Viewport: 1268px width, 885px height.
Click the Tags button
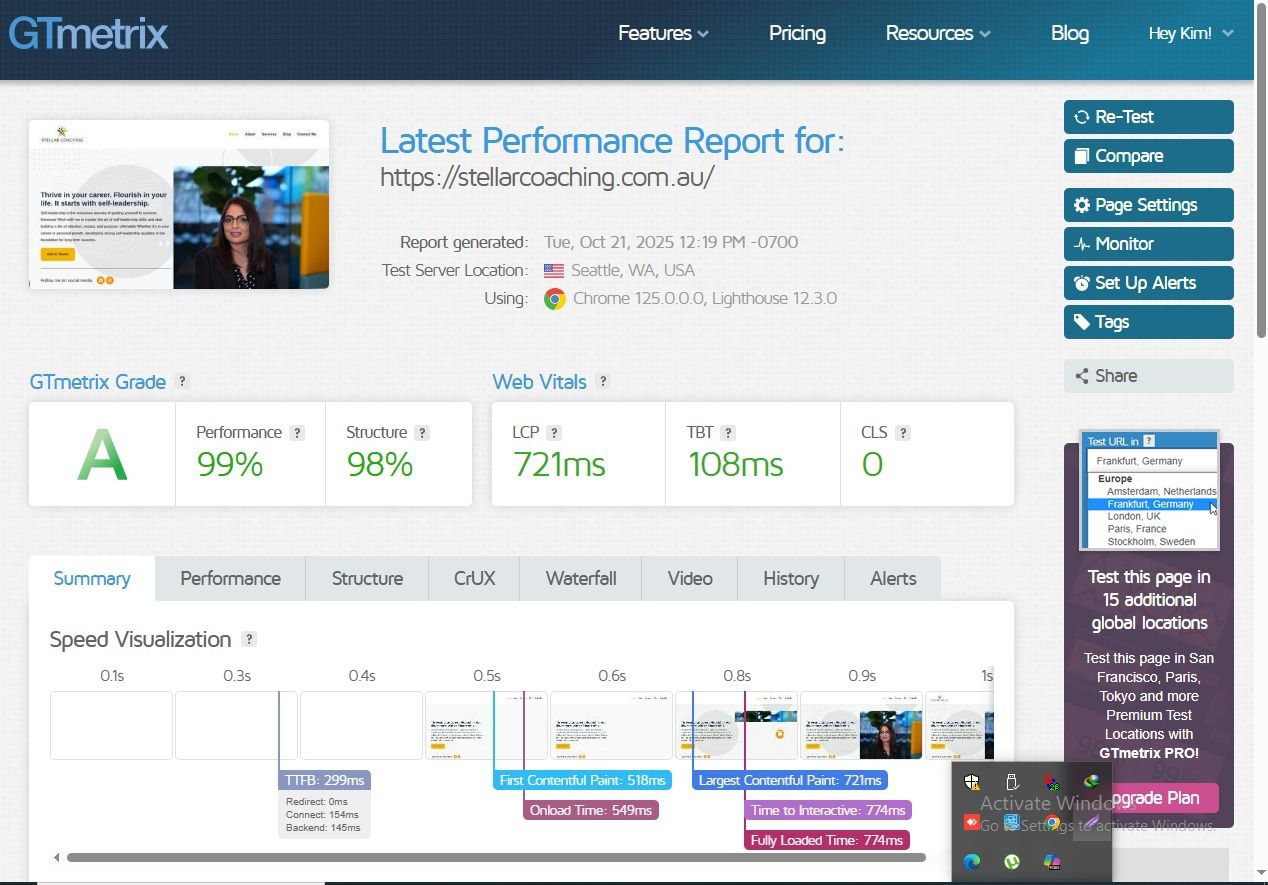1149,322
